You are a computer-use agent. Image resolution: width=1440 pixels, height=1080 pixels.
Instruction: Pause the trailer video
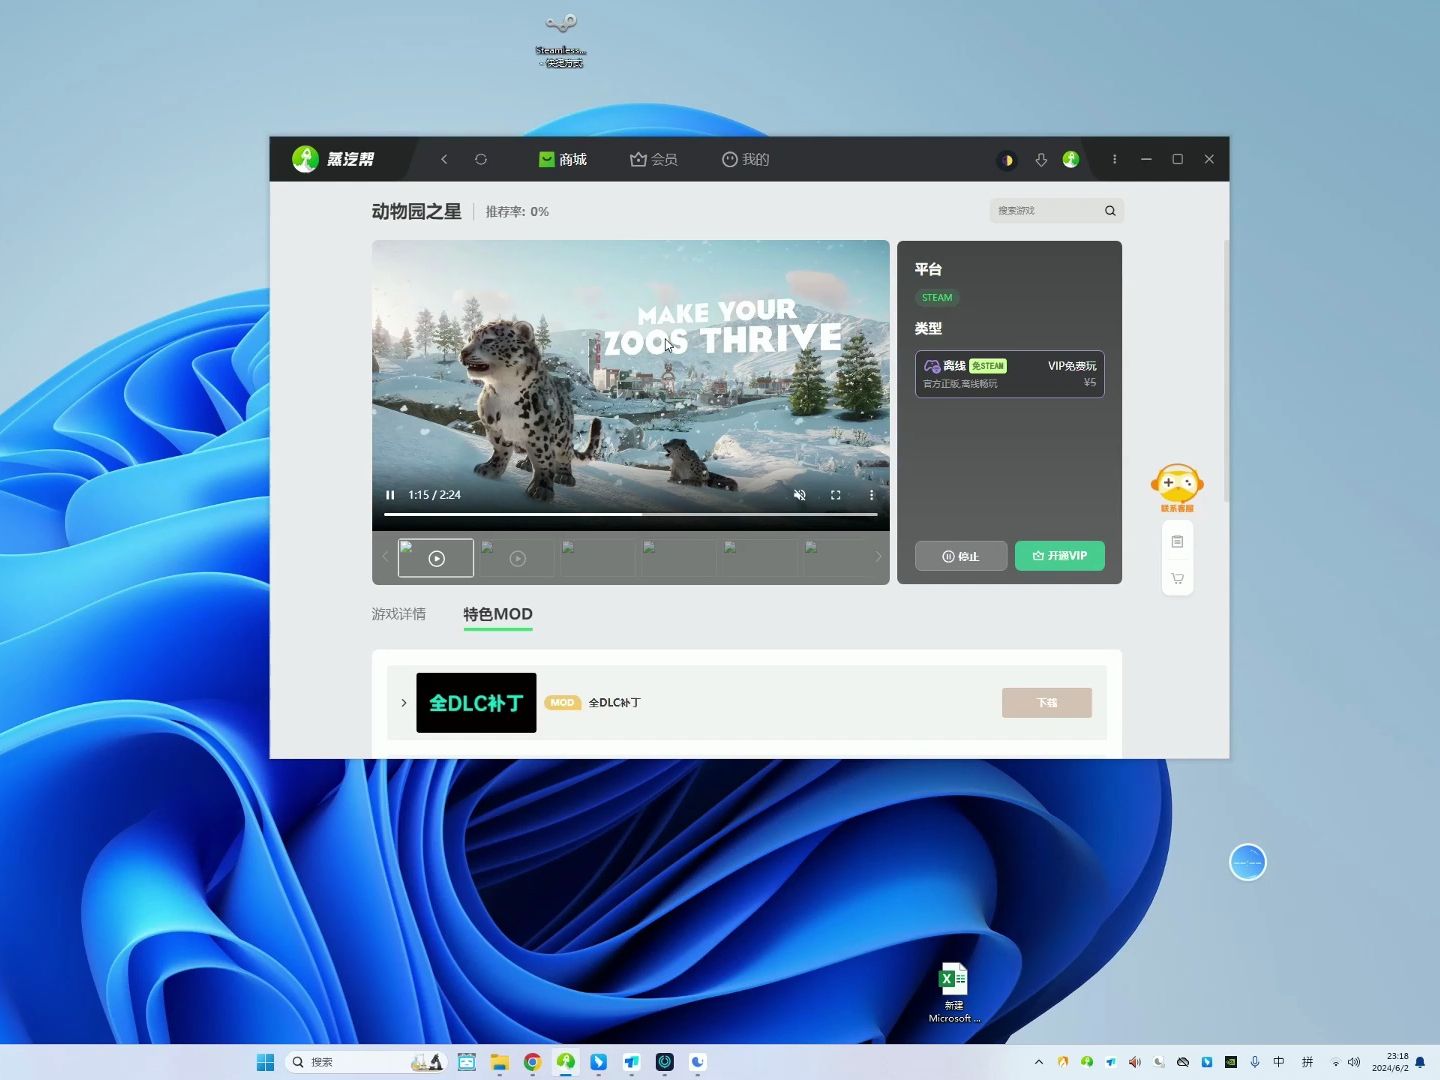[x=390, y=495]
